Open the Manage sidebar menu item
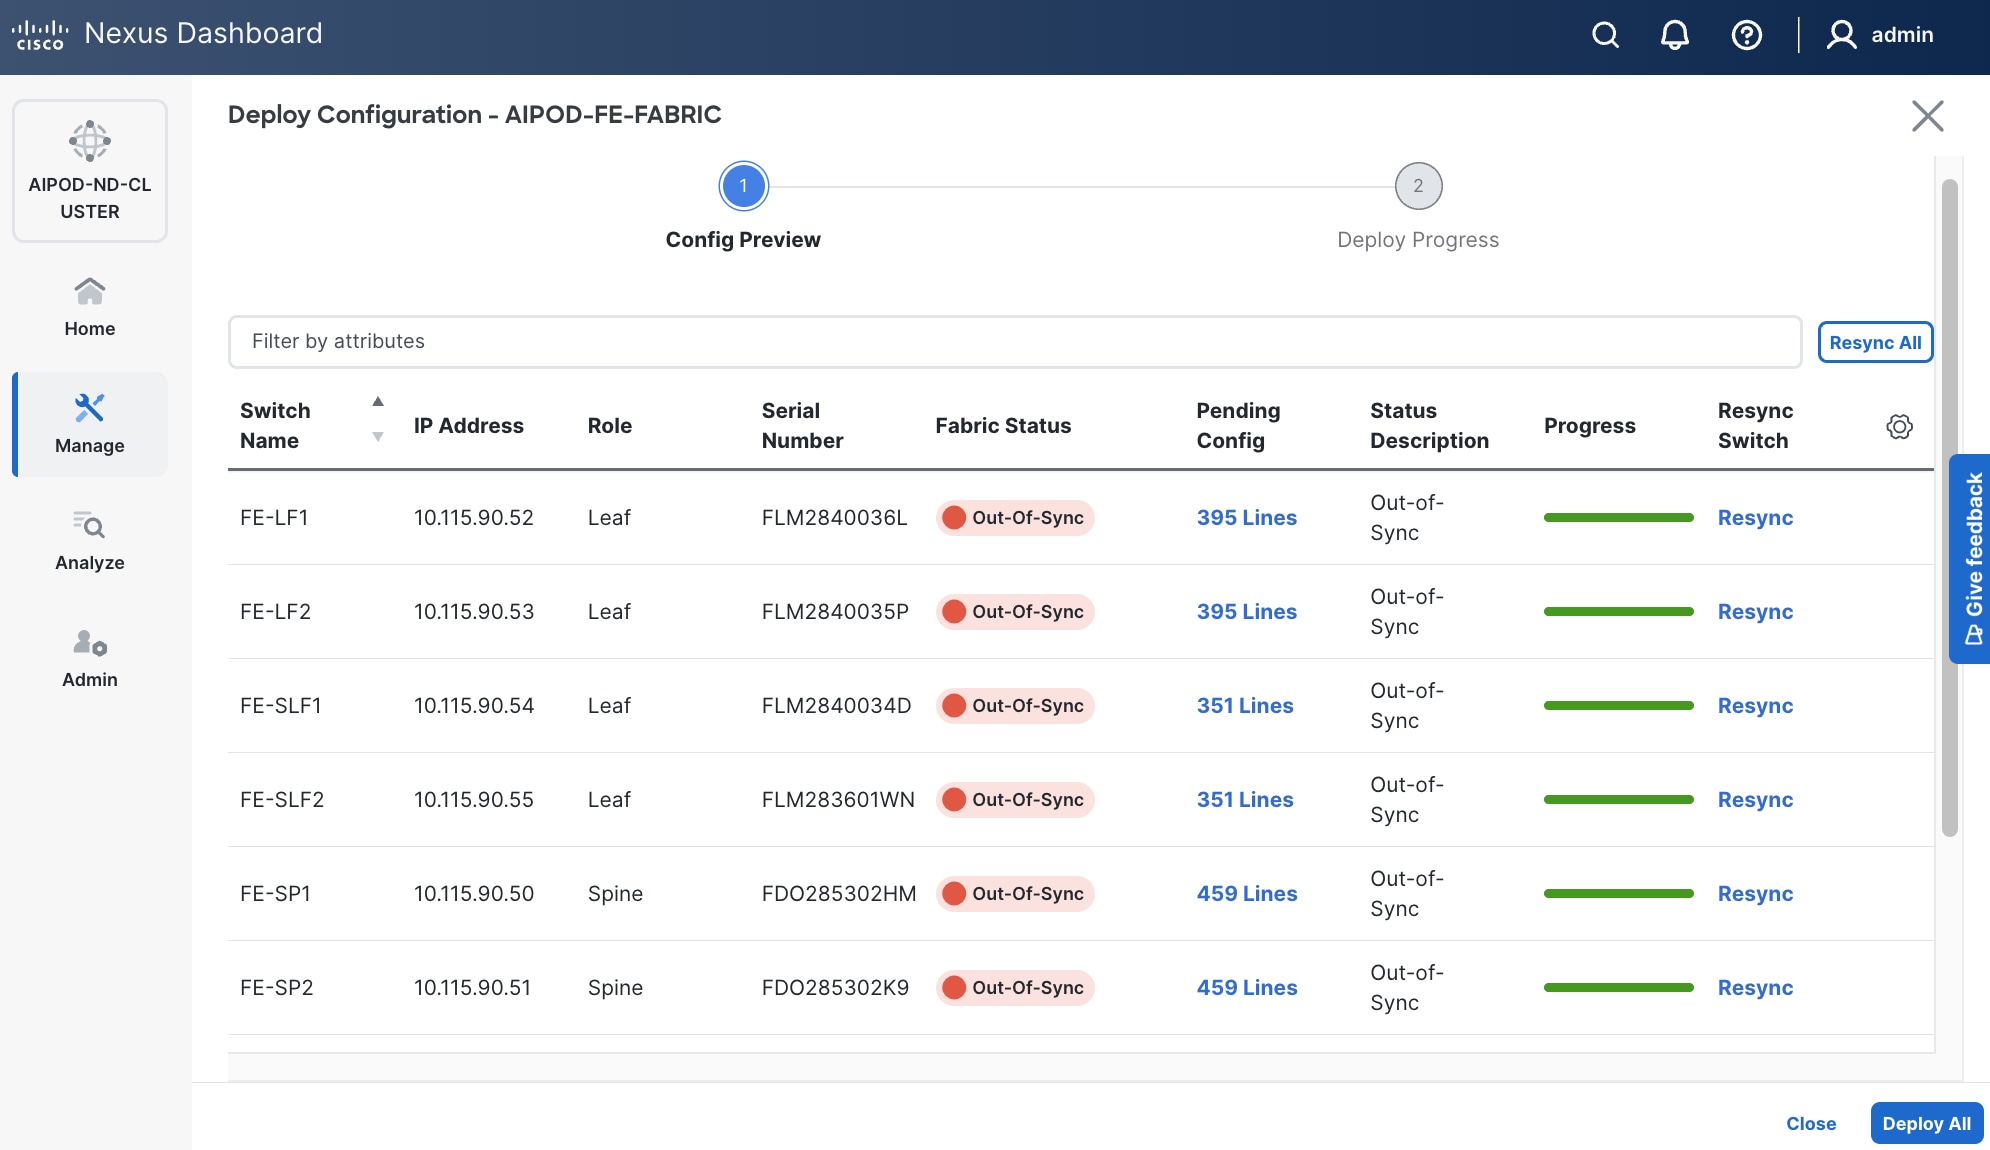The image size is (1990, 1150). (90, 424)
